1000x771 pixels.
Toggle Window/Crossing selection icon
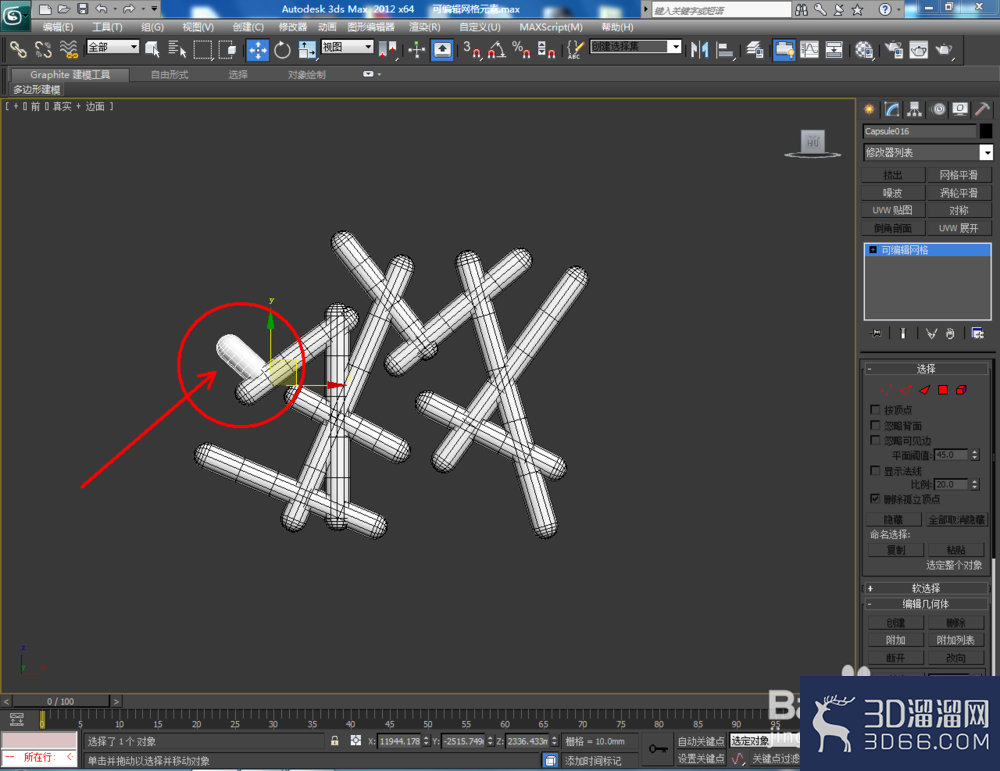point(228,49)
